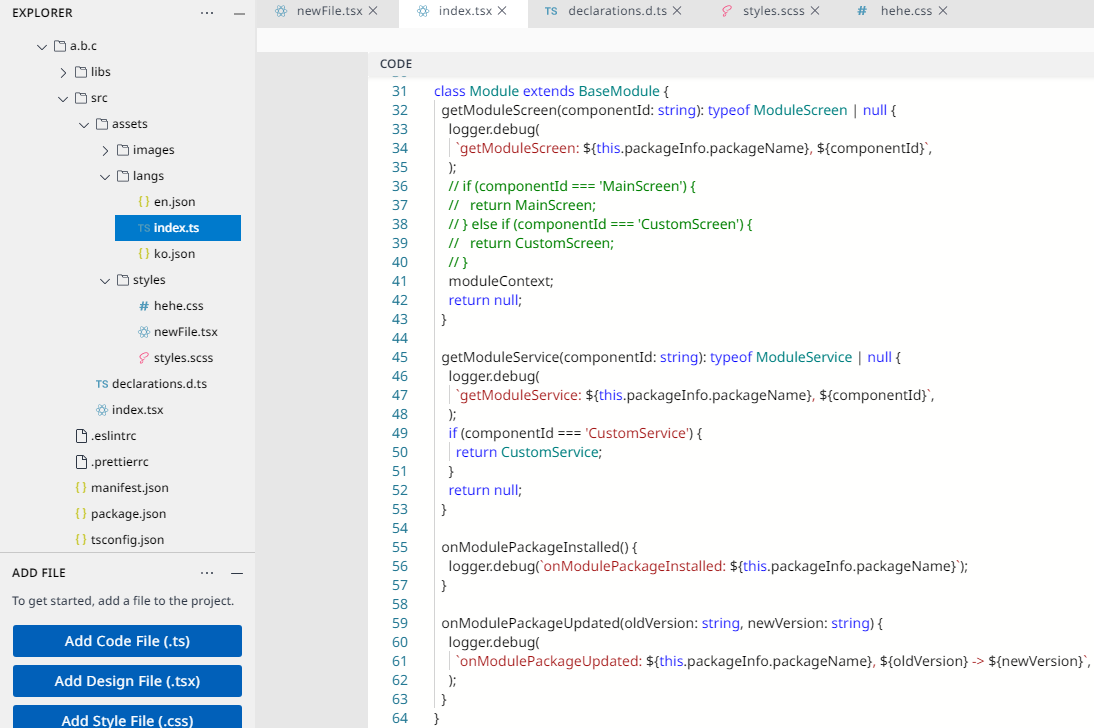This screenshot has width=1094, height=728.
Task: Collapse the assets folder chevron
Action: click(84, 124)
